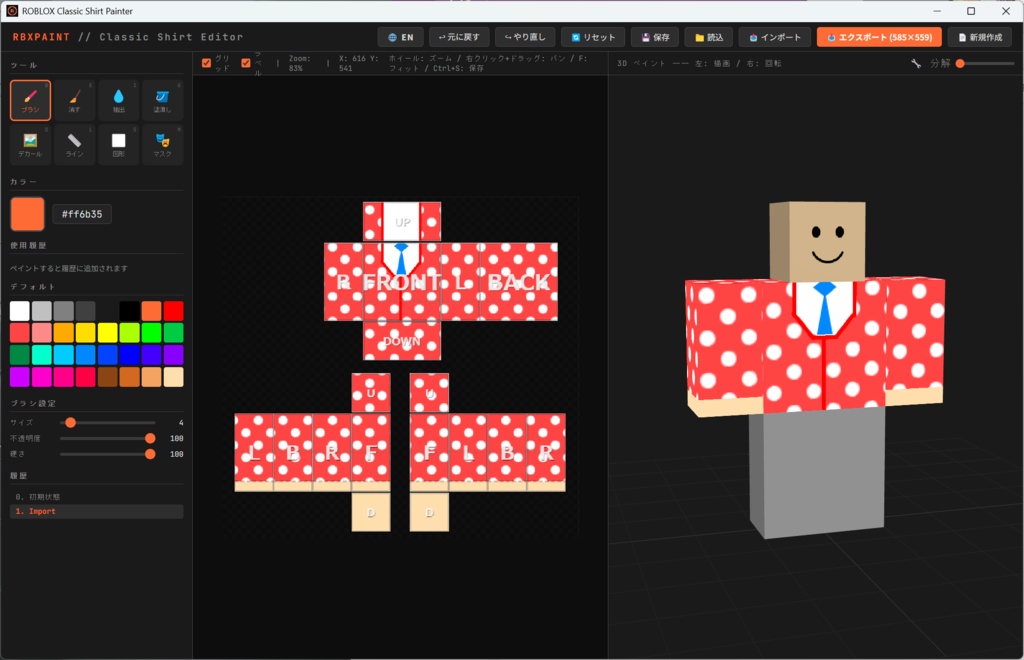Choose the ライン (Line) tool
Image resolution: width=1024 pixels, height=660 pixels.
[74, 145]
